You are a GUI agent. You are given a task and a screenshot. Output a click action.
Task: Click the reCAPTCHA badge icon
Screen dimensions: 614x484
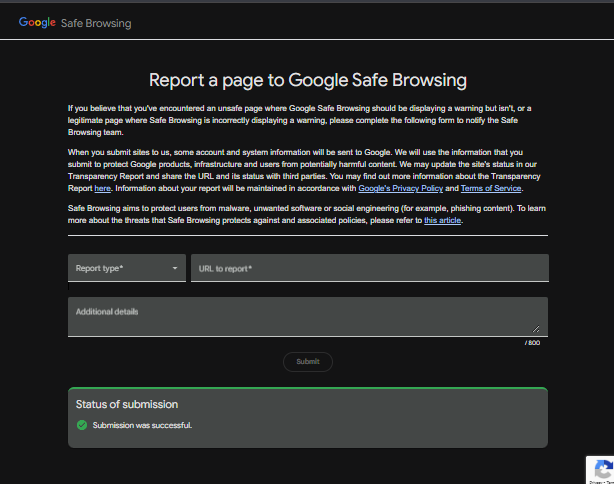click(x=603, y=470)
